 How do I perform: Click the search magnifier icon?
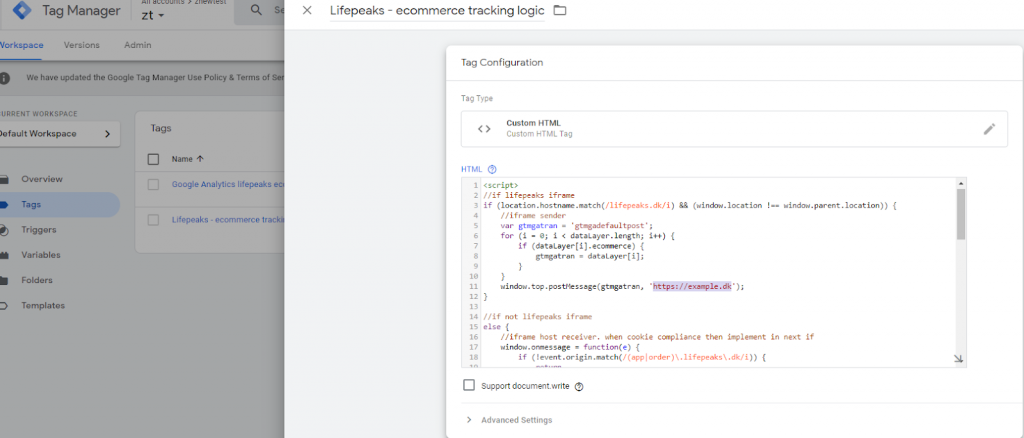[257, 11]
